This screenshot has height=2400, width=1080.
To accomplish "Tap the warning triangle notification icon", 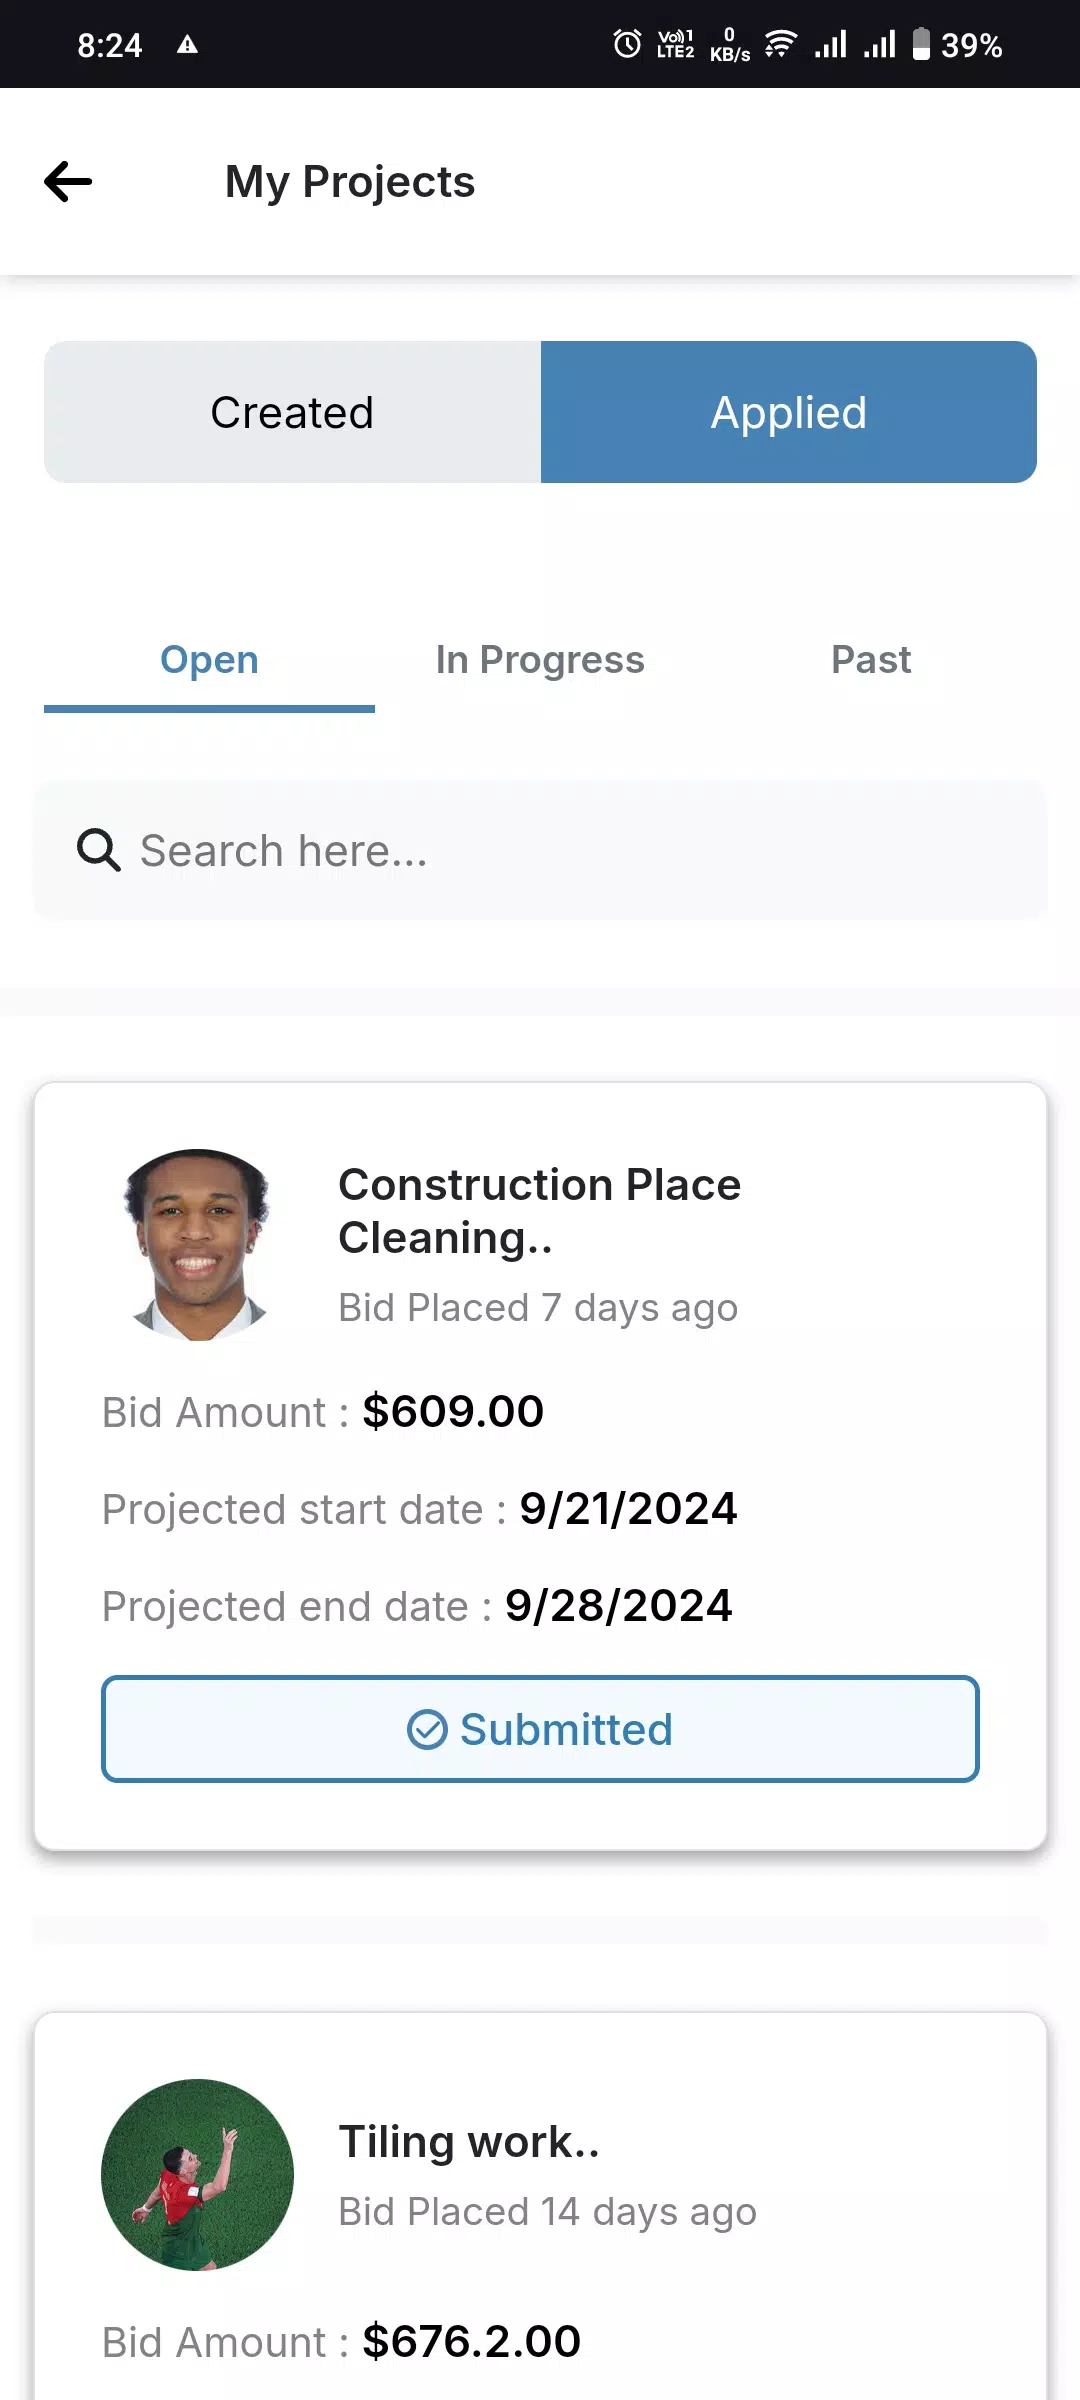I will (x=187, y=45).
